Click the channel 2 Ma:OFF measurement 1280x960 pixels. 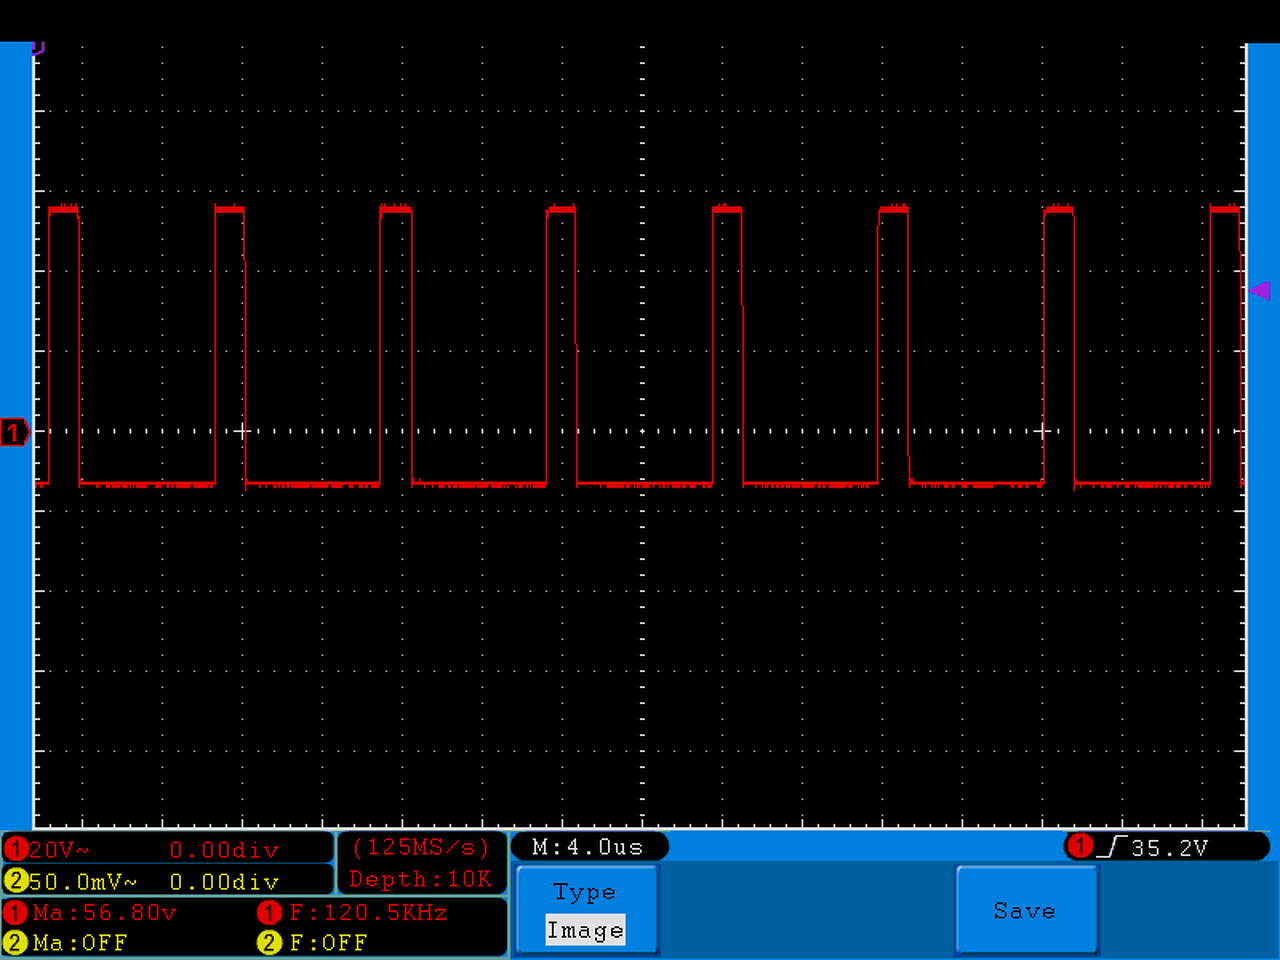tap(80, 943)
